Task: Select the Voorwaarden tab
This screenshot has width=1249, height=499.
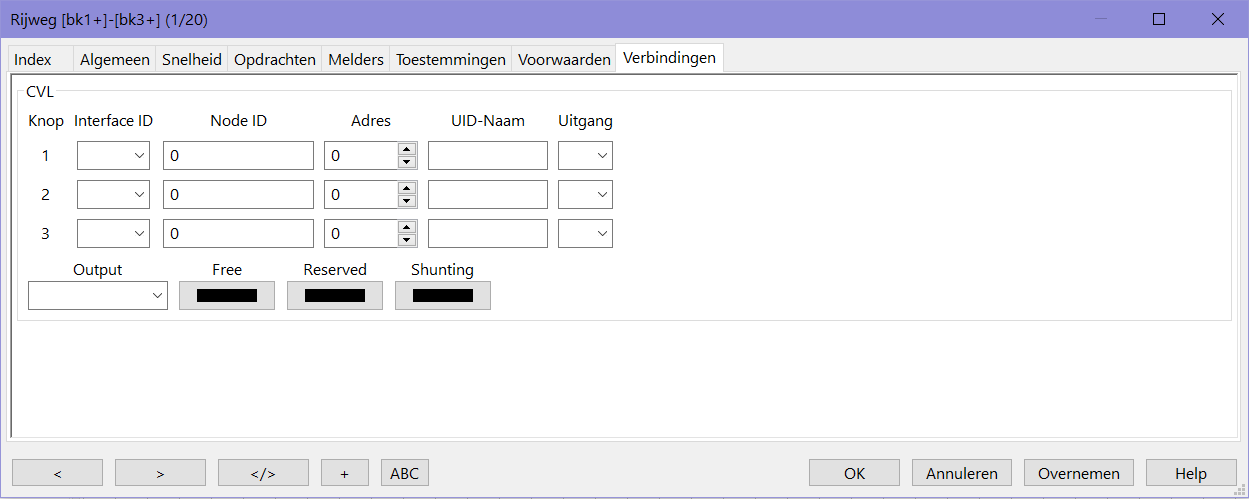Action: pos(564,60)
